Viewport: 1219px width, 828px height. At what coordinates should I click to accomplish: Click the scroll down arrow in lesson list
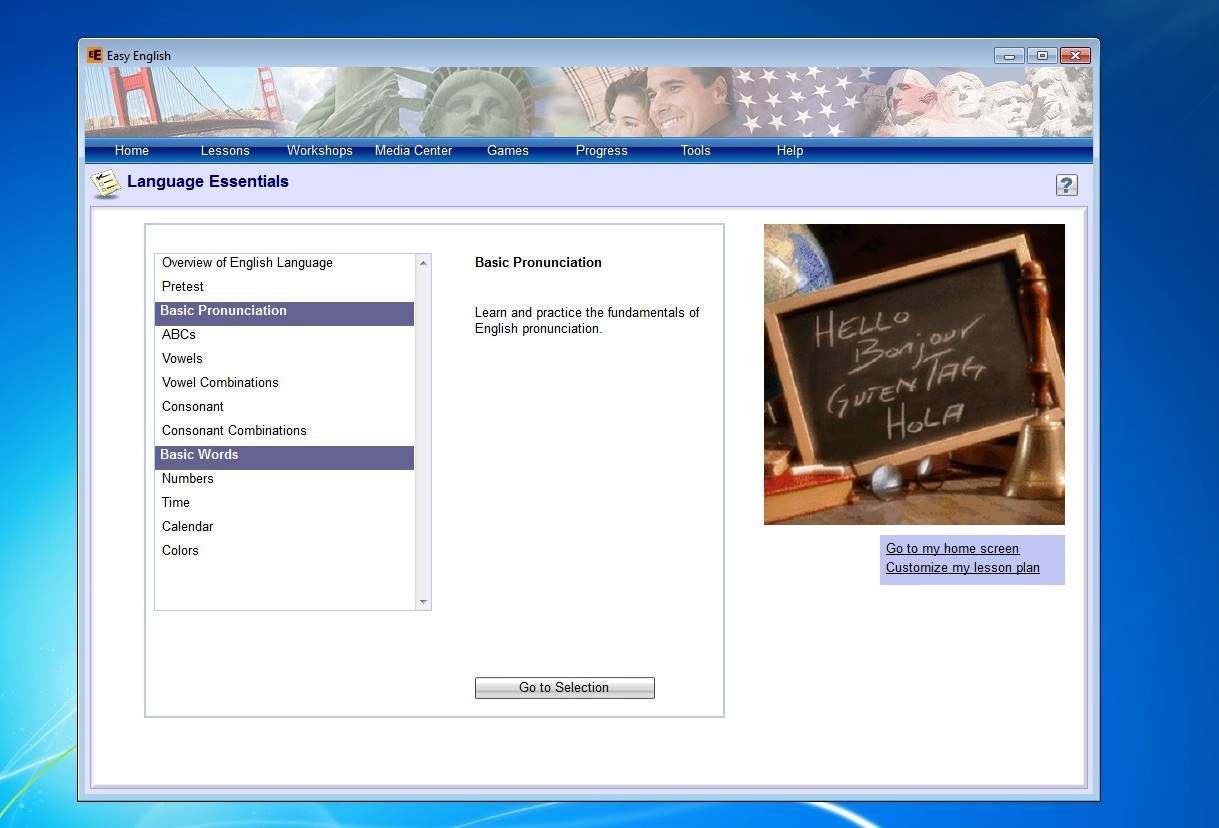pos(423,601)
